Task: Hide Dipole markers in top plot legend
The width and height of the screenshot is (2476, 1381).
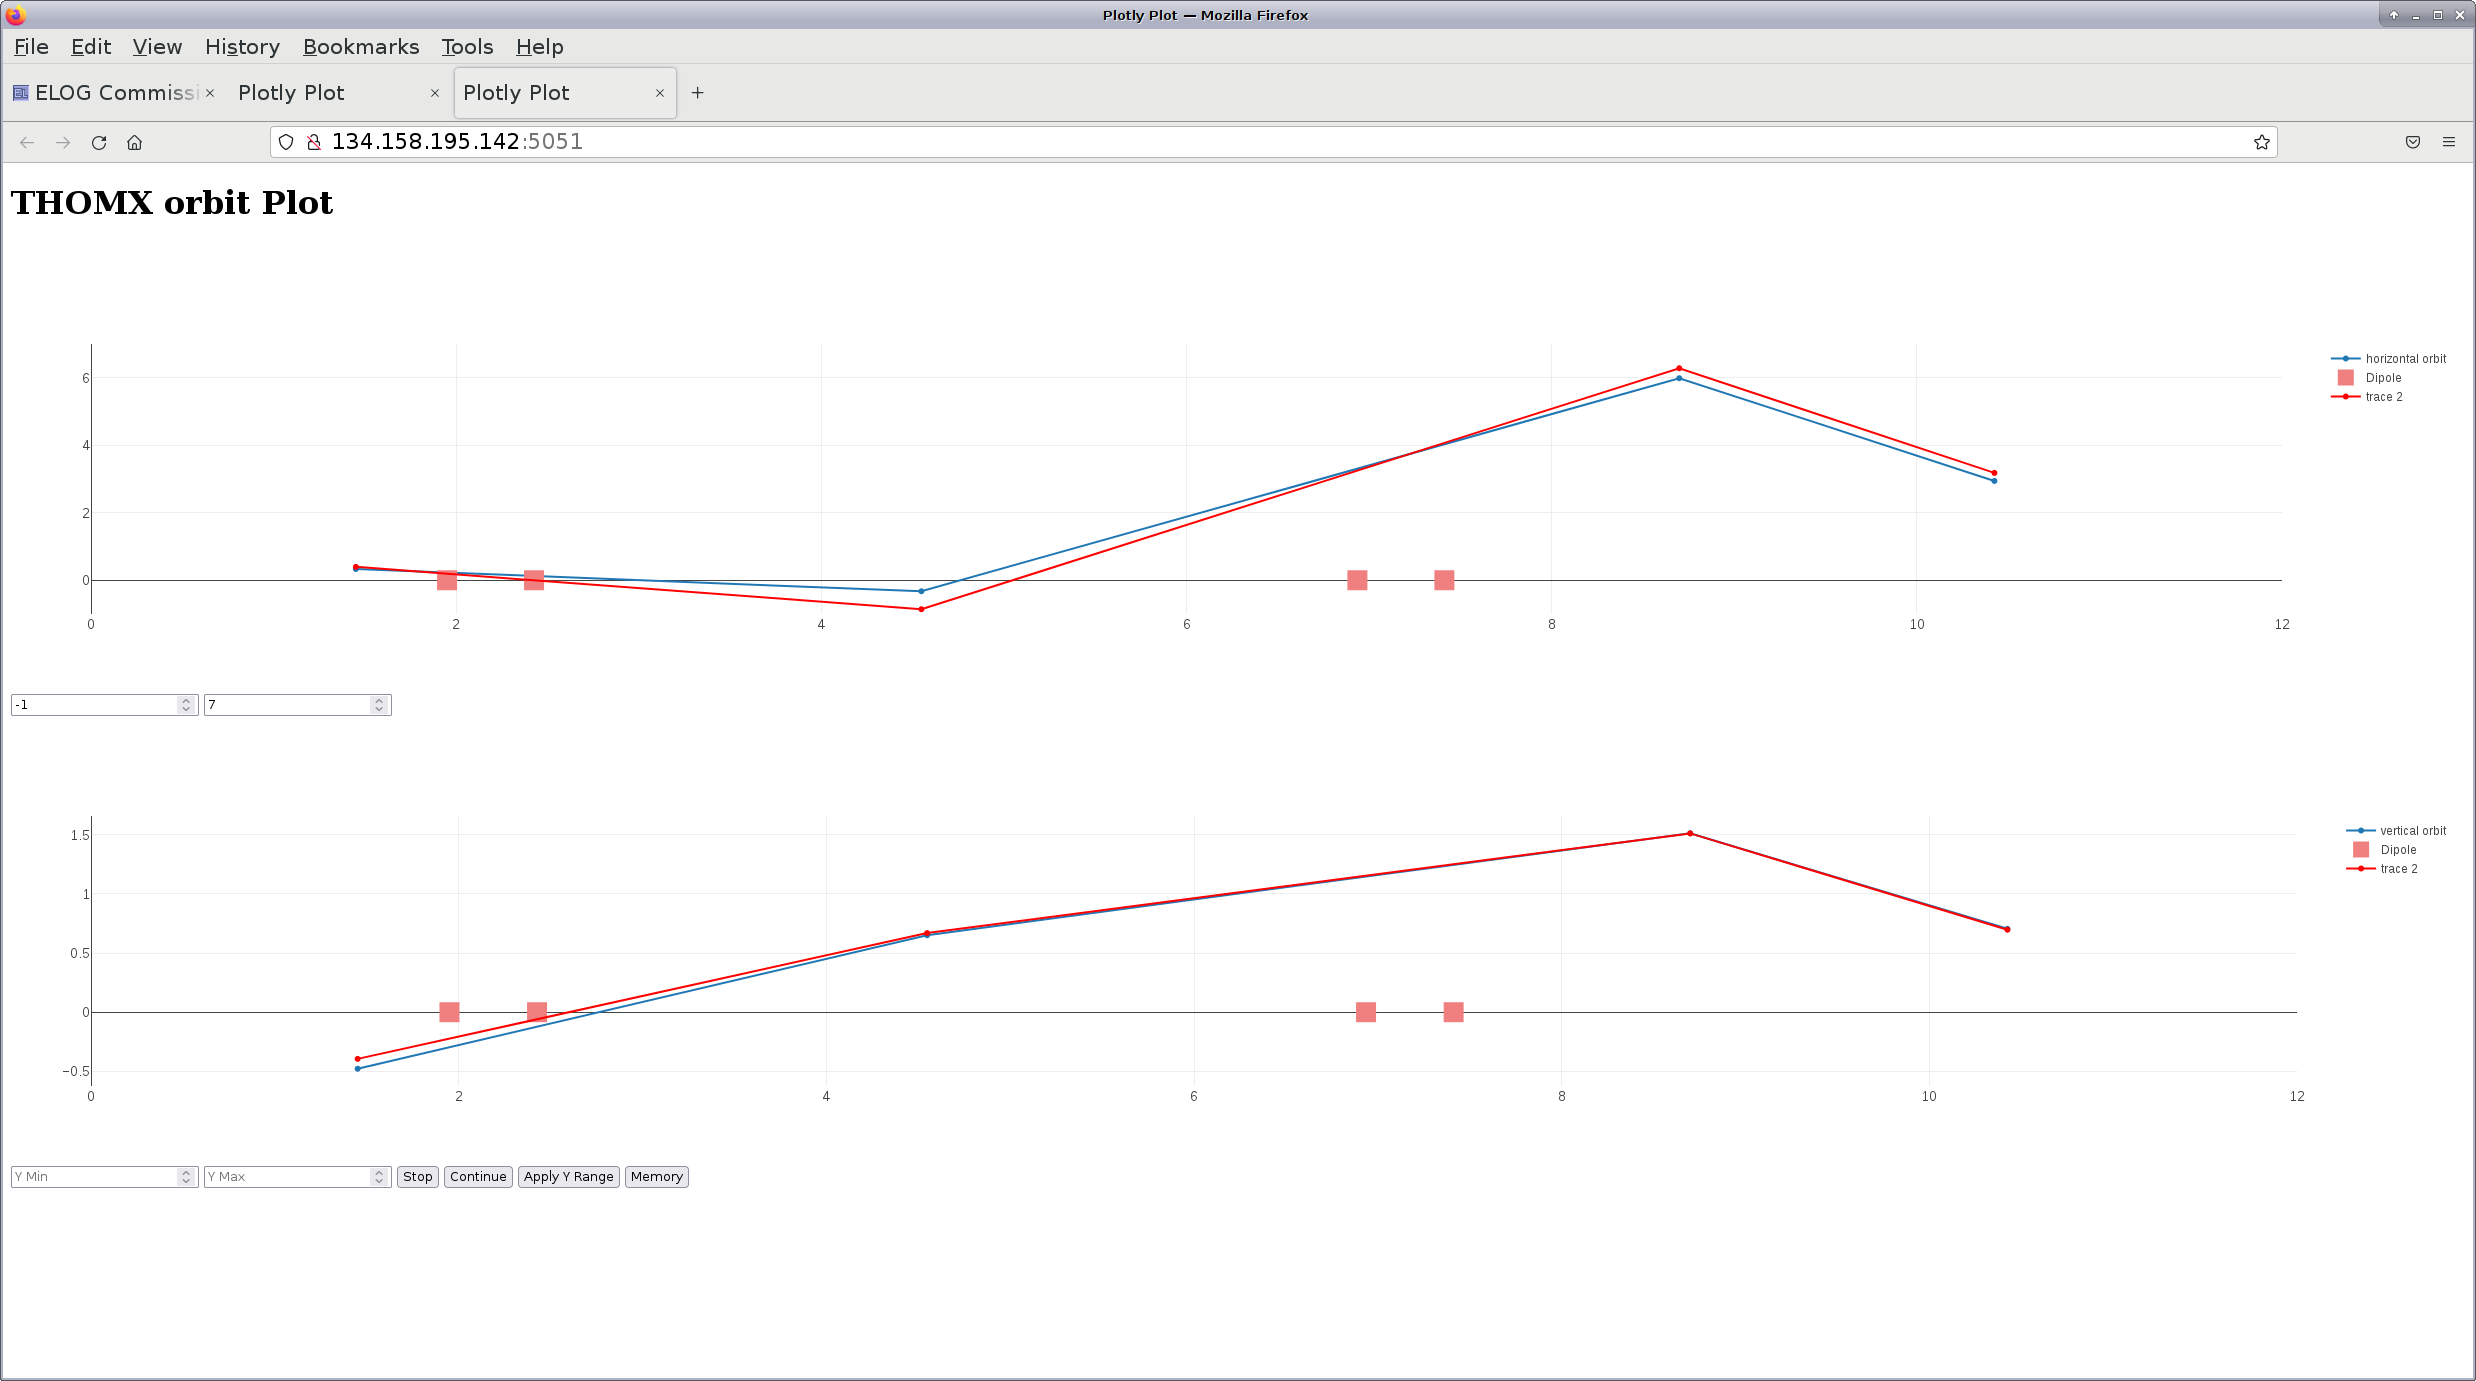Action: [2382, 378]
